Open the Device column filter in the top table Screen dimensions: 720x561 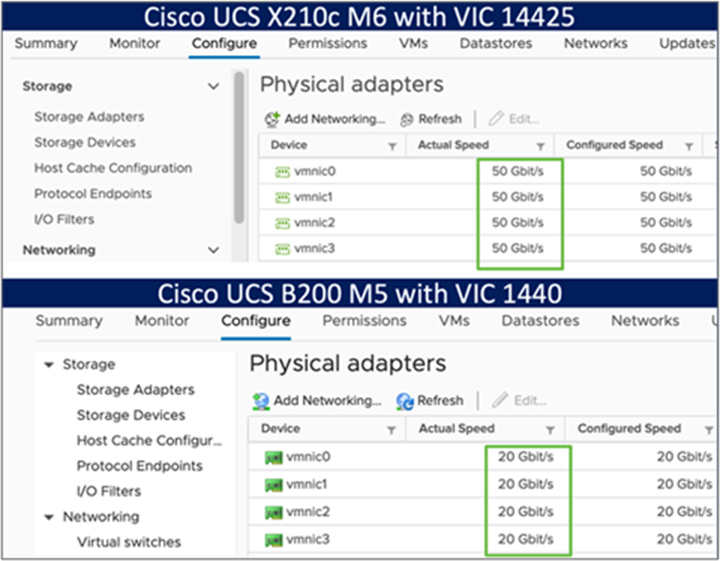pyautogui.click(x=392, y=146)
